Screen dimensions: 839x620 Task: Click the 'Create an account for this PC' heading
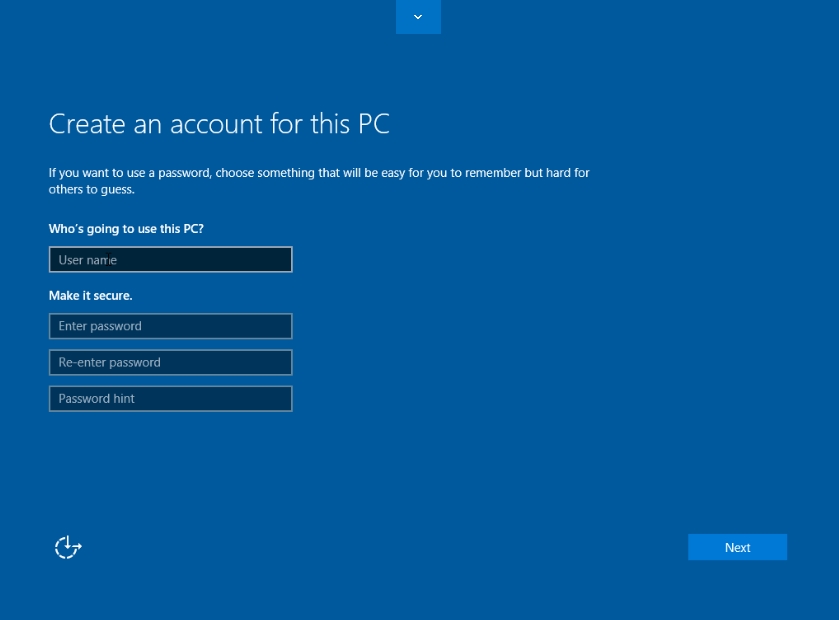click(219, 124)
